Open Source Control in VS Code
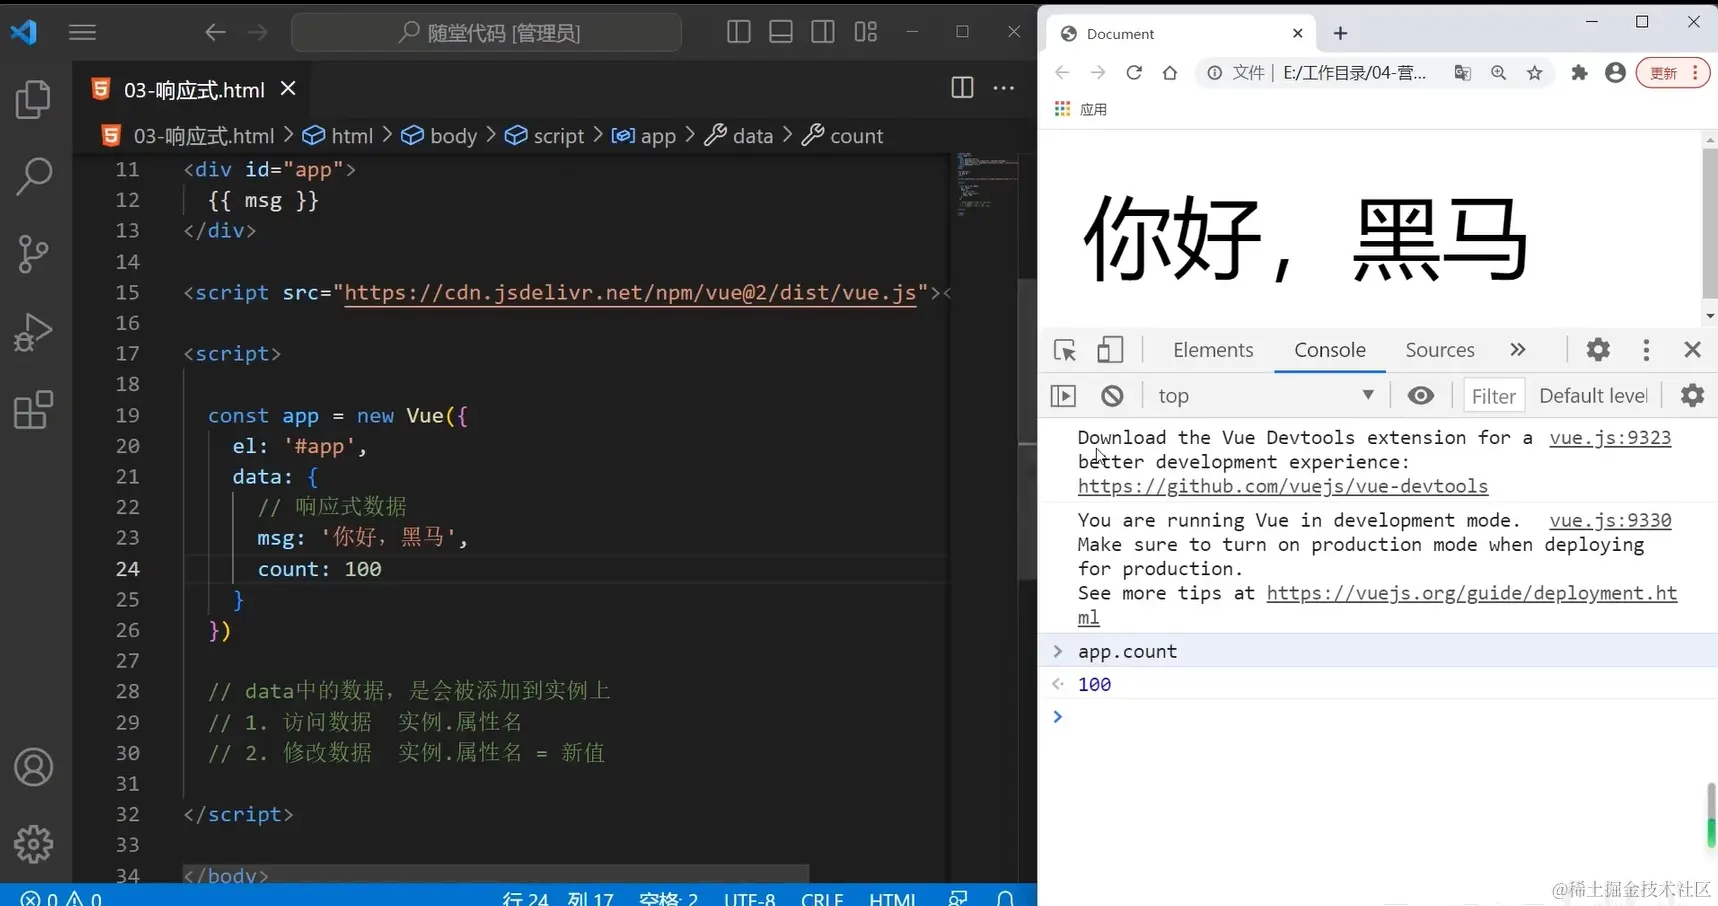The width and height of the screenshot is (1718, 906). [x=33, y=254]
